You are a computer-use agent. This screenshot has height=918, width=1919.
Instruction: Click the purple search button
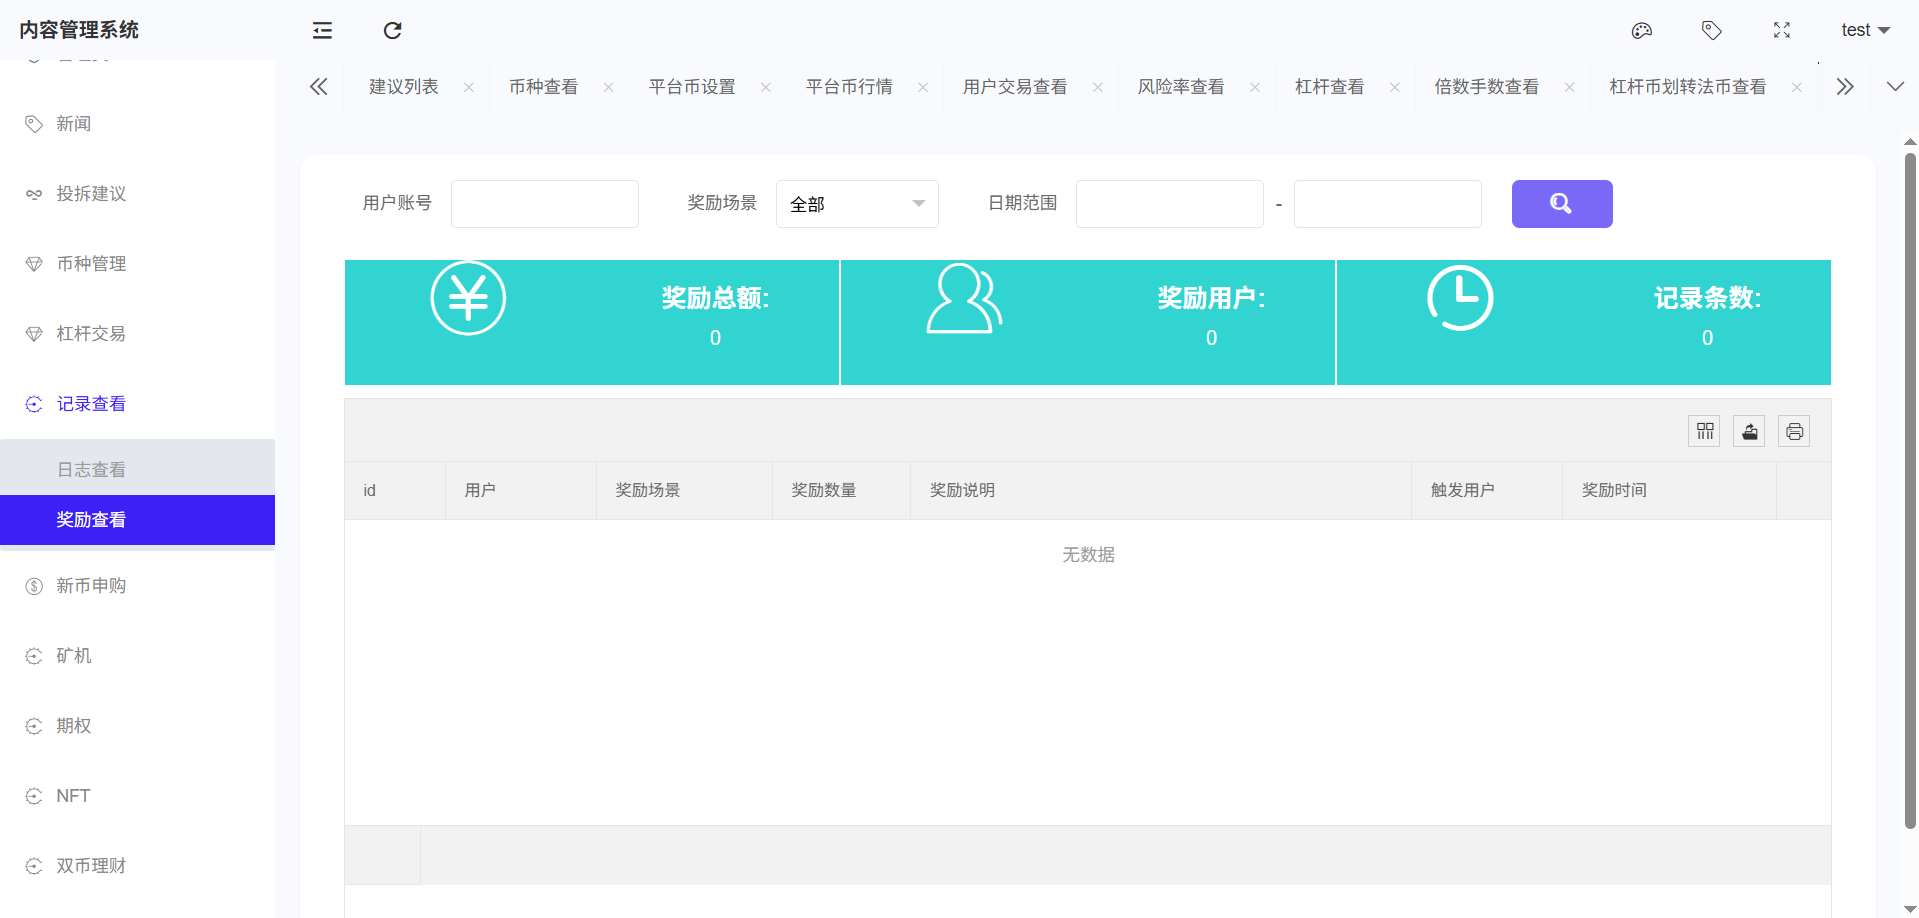click(x=1561, y=204)
